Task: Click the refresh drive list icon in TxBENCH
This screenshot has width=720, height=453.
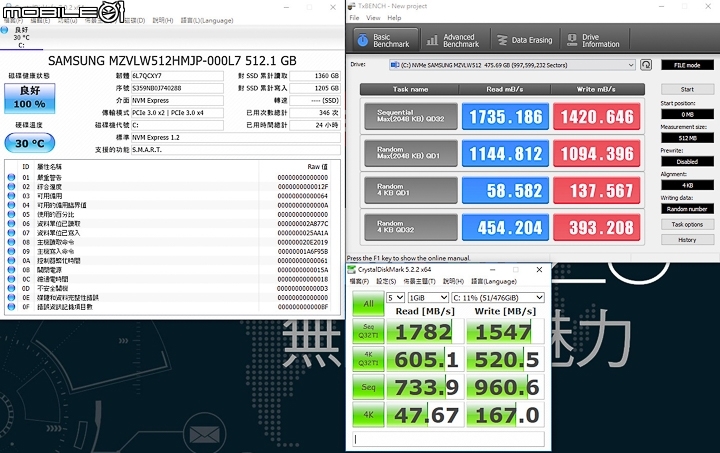Action: 646,65
